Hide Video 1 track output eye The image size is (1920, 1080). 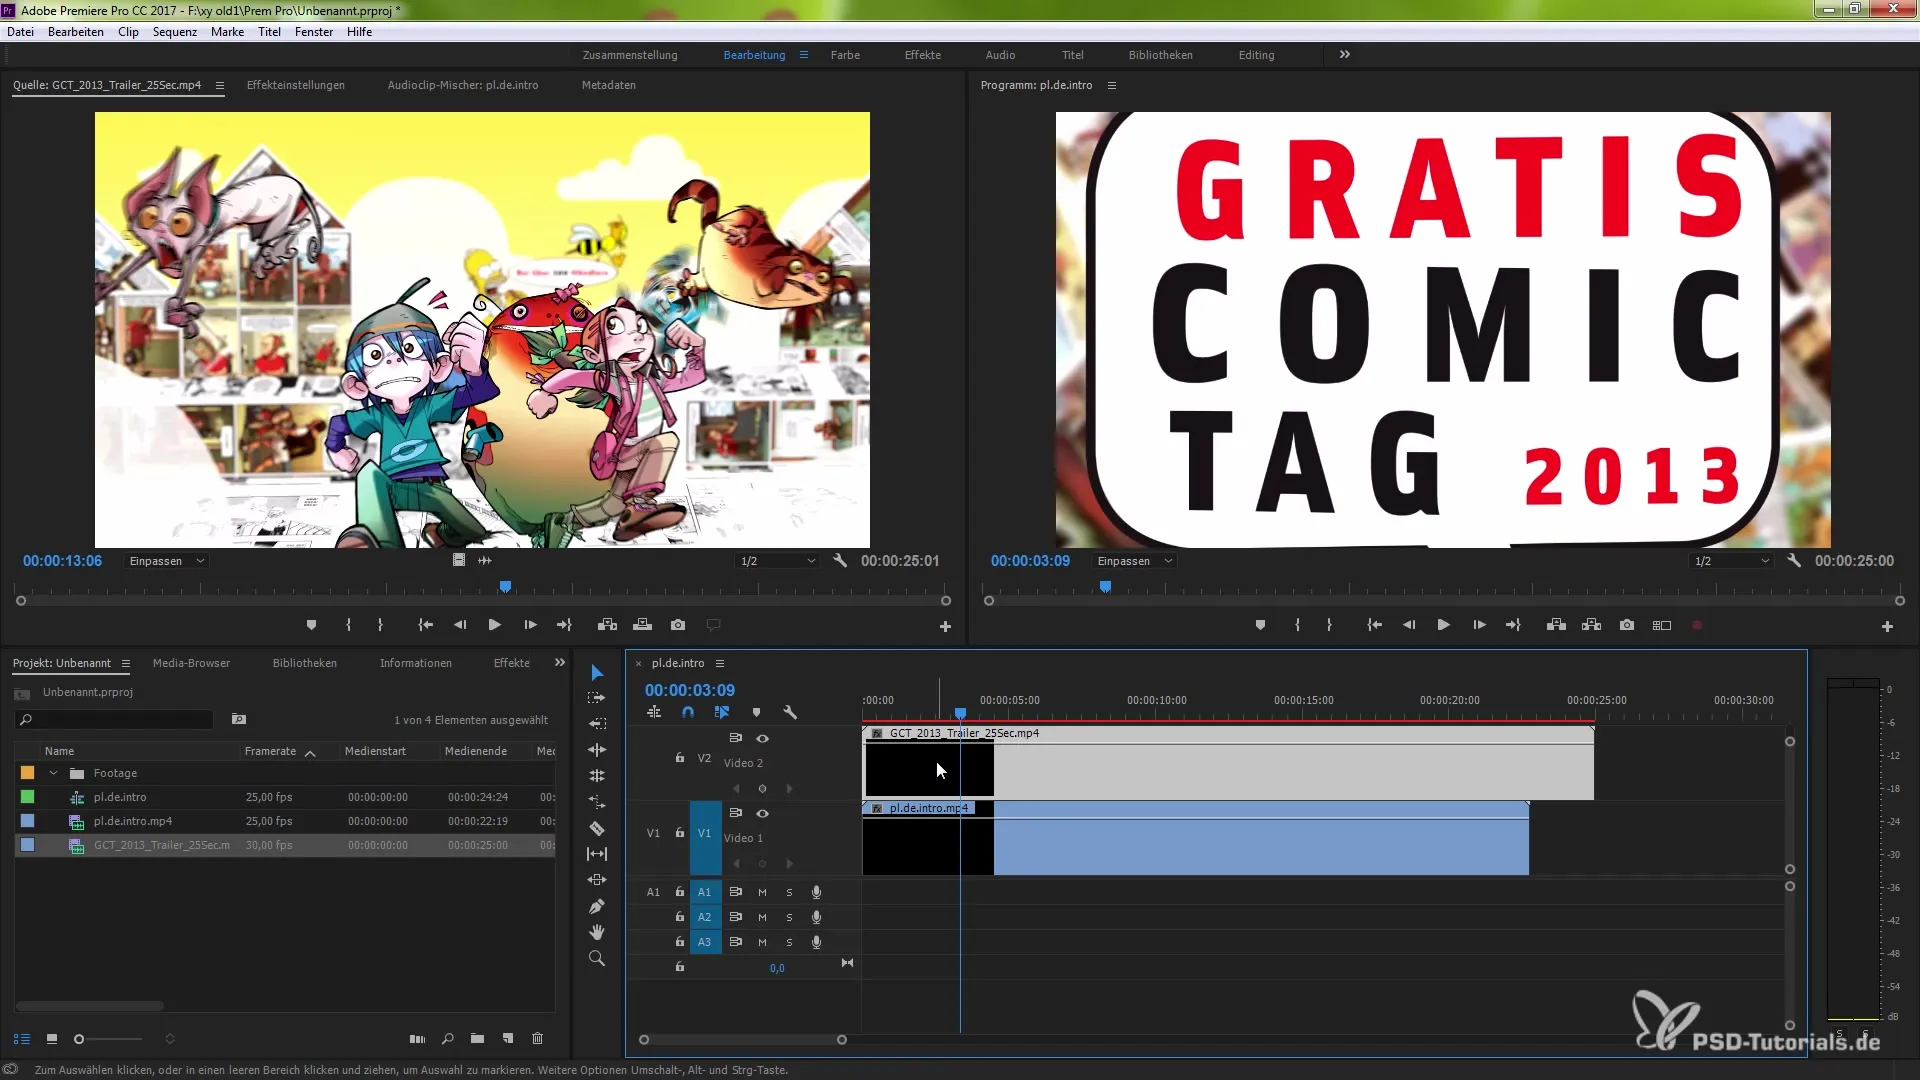762,813
